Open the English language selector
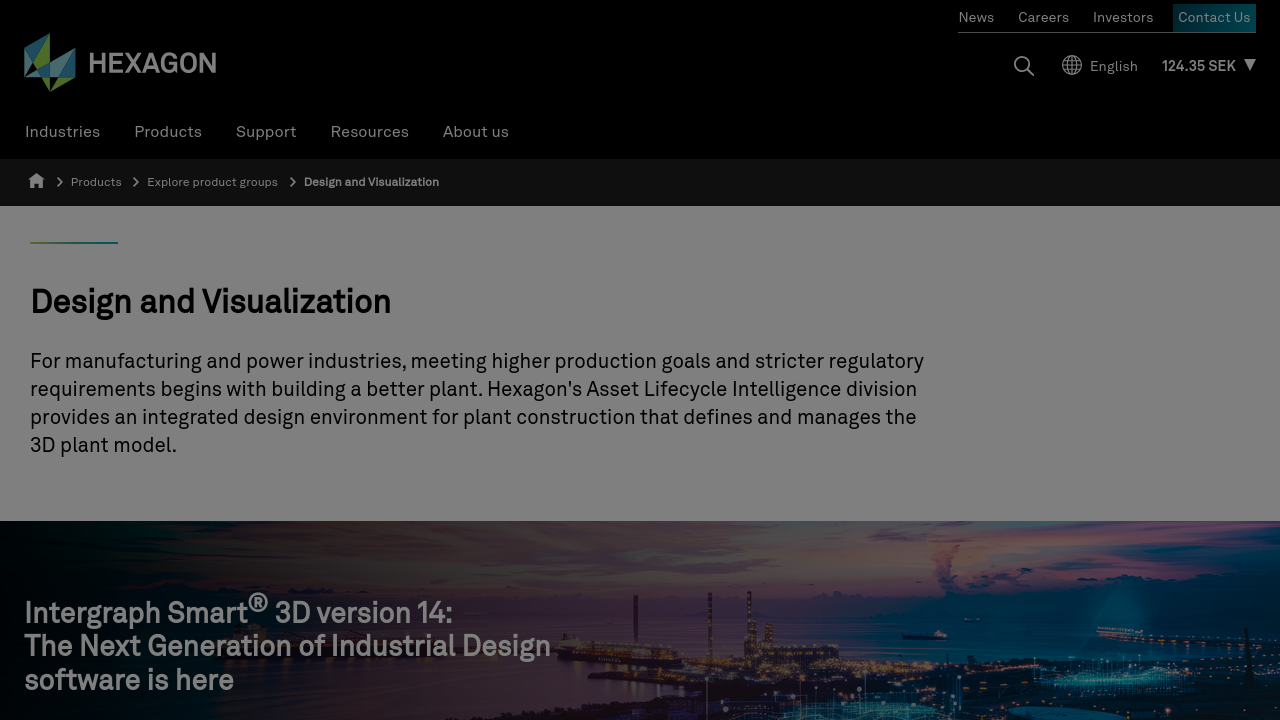Image resolution: width=1280 pixels, height=720 pixels. (x=1113, y=66)
